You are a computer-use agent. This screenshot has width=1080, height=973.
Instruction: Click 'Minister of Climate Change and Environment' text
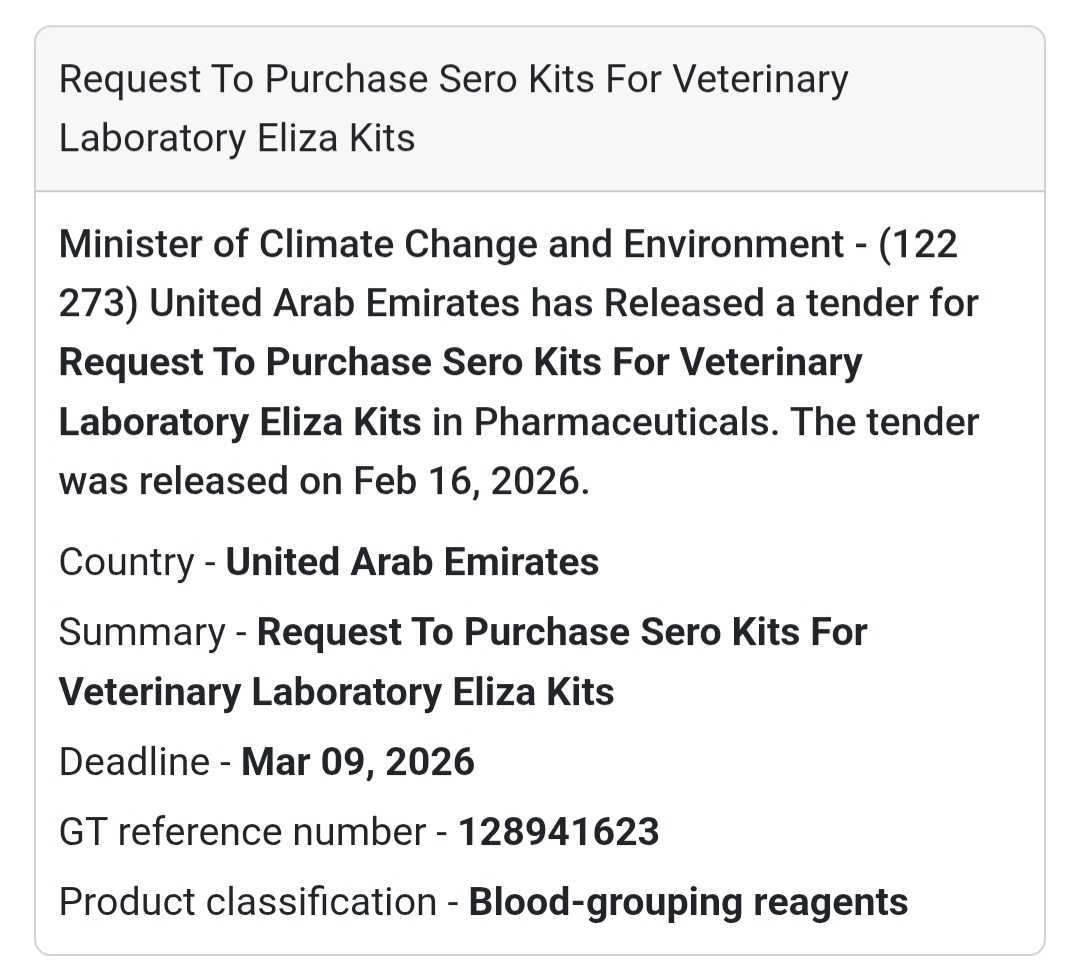451,244
